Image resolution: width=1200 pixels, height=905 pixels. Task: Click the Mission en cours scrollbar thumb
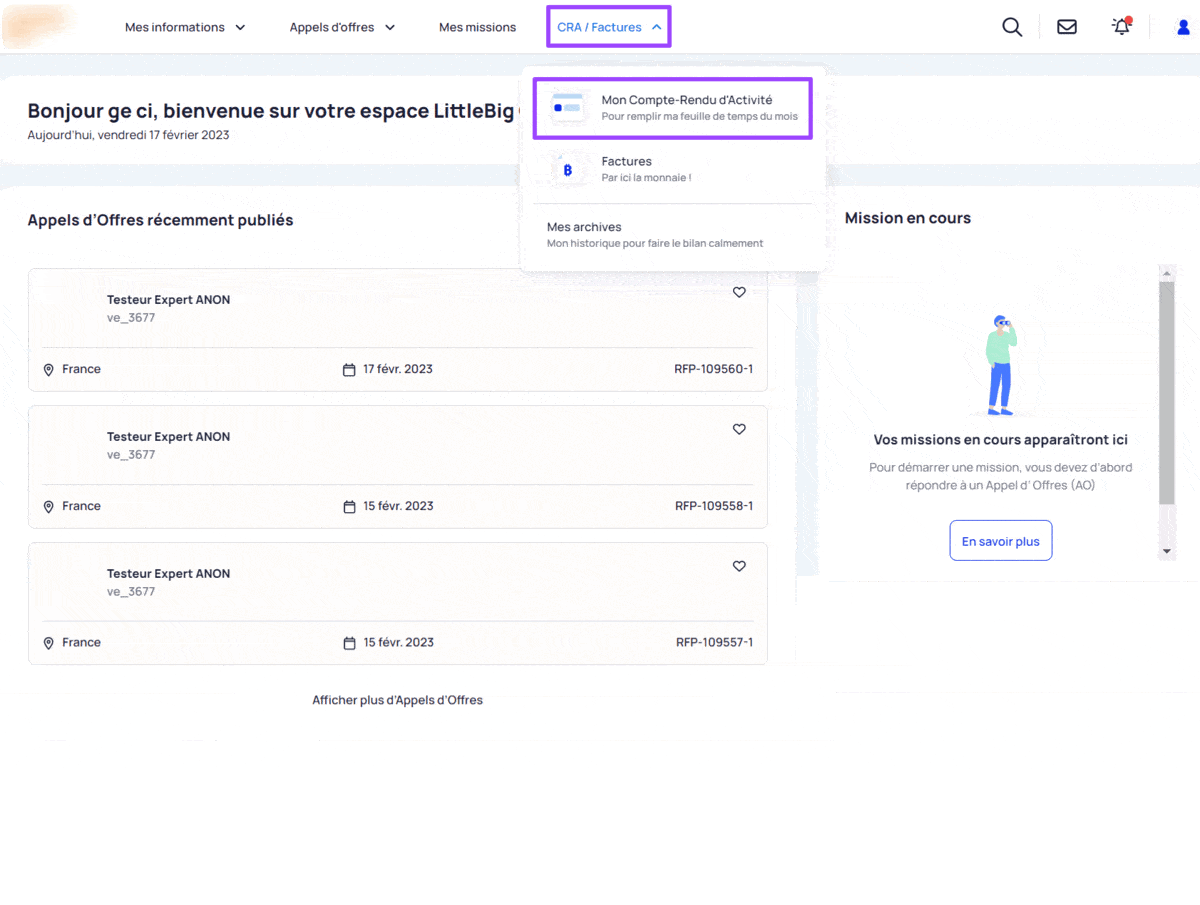click(x=1166, y=392)
